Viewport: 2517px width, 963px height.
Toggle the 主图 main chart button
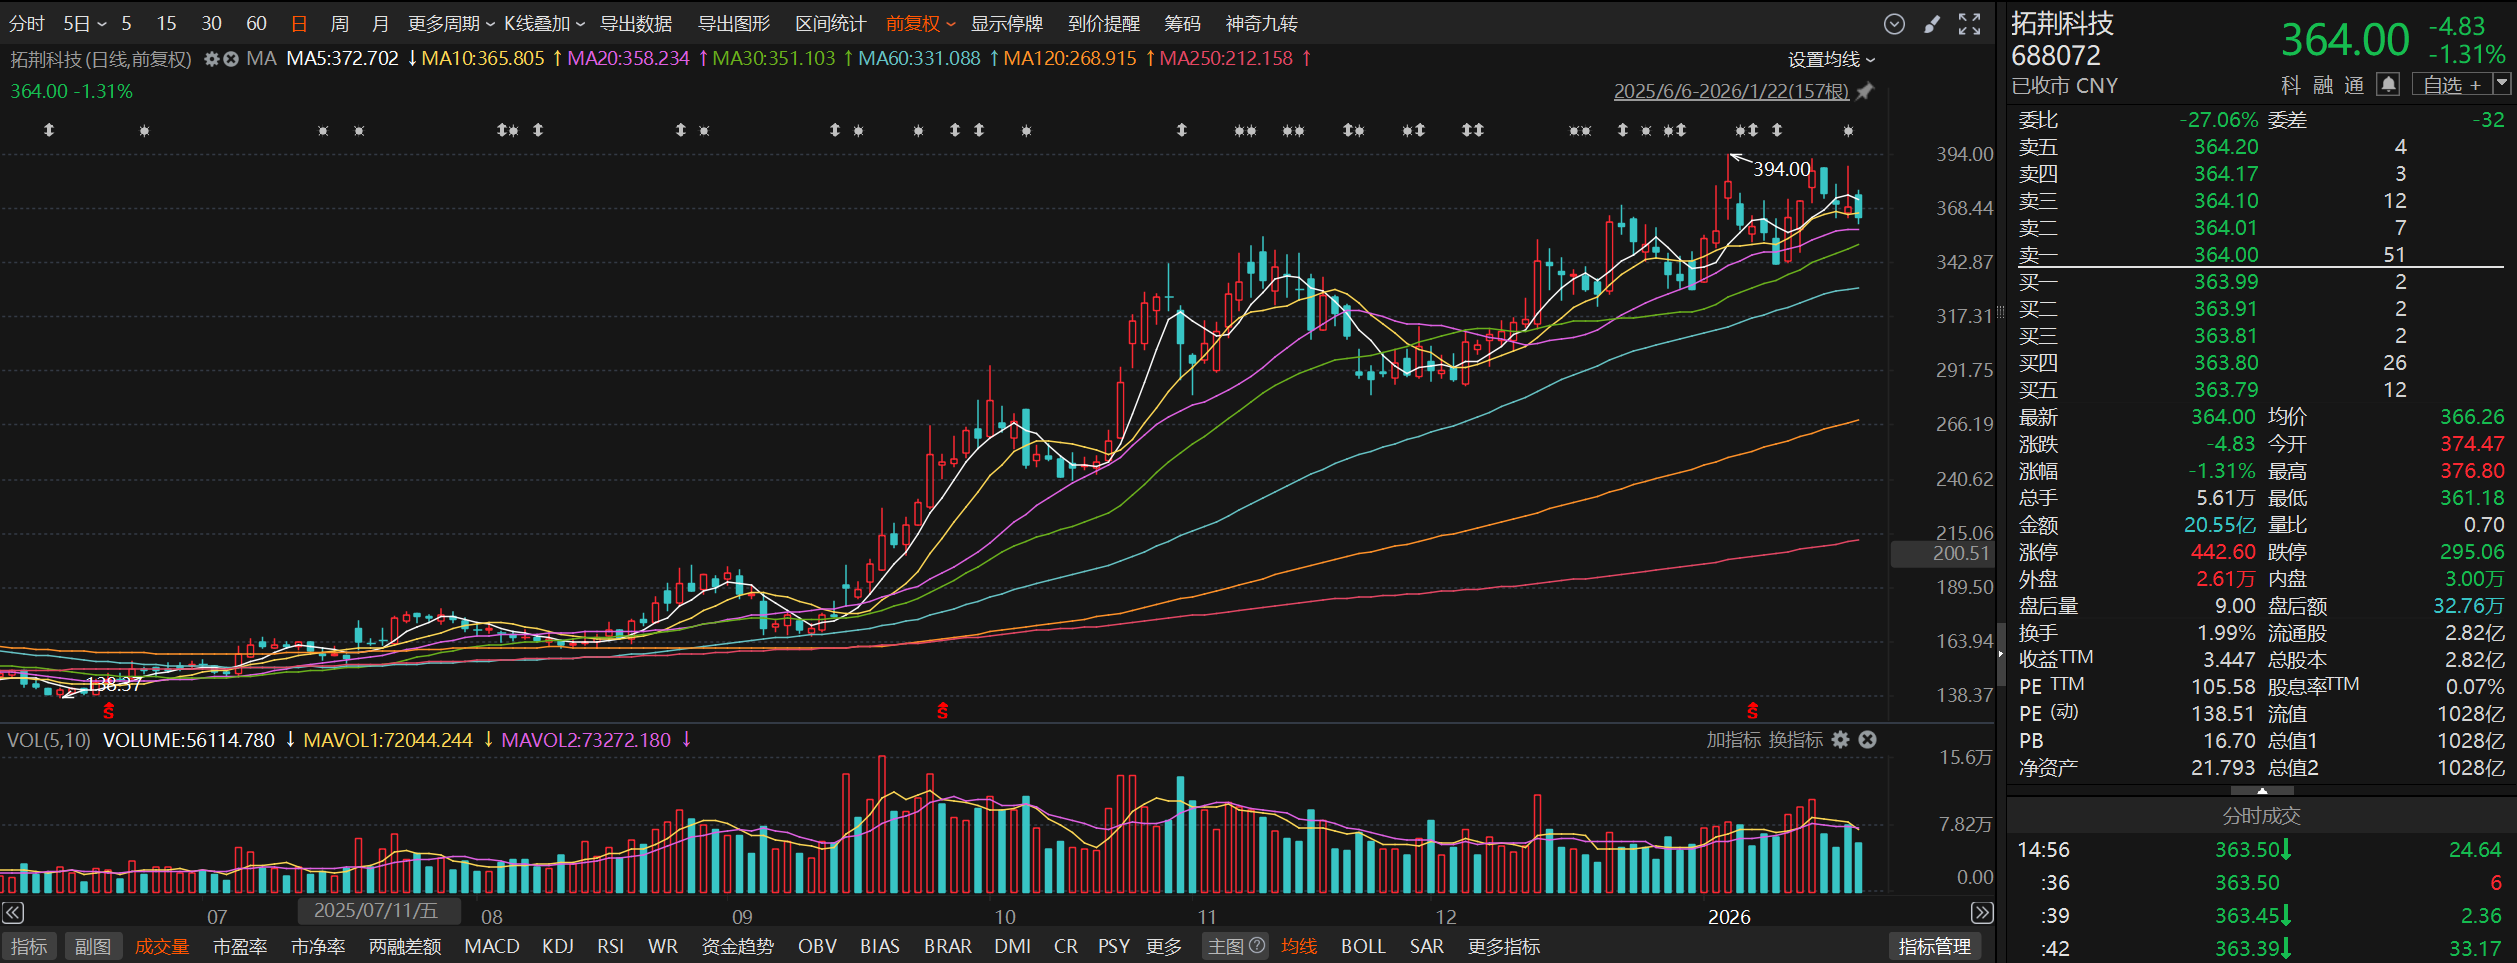coord(1235,946)
